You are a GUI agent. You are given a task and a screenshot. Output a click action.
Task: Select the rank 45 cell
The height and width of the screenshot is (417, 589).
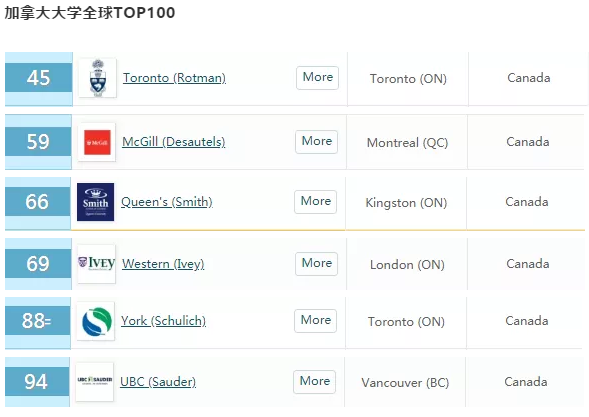point(39,78)
